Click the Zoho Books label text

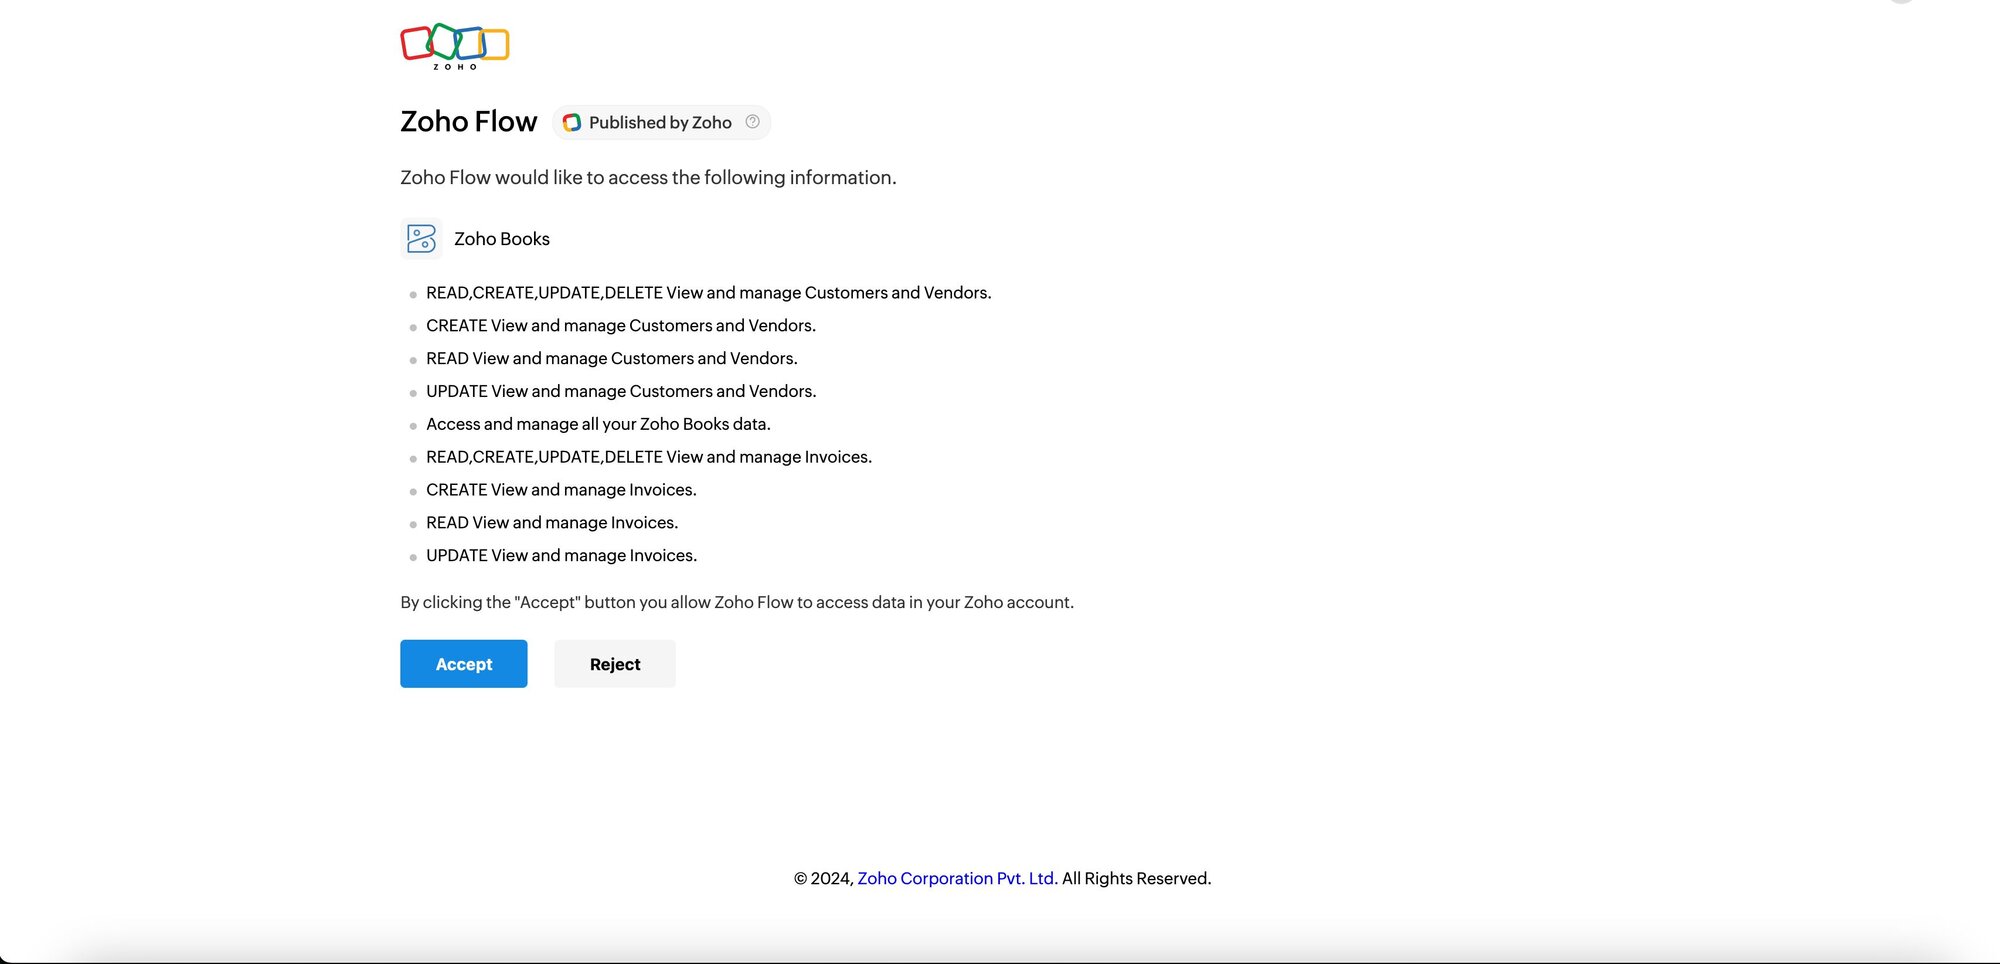502,239
